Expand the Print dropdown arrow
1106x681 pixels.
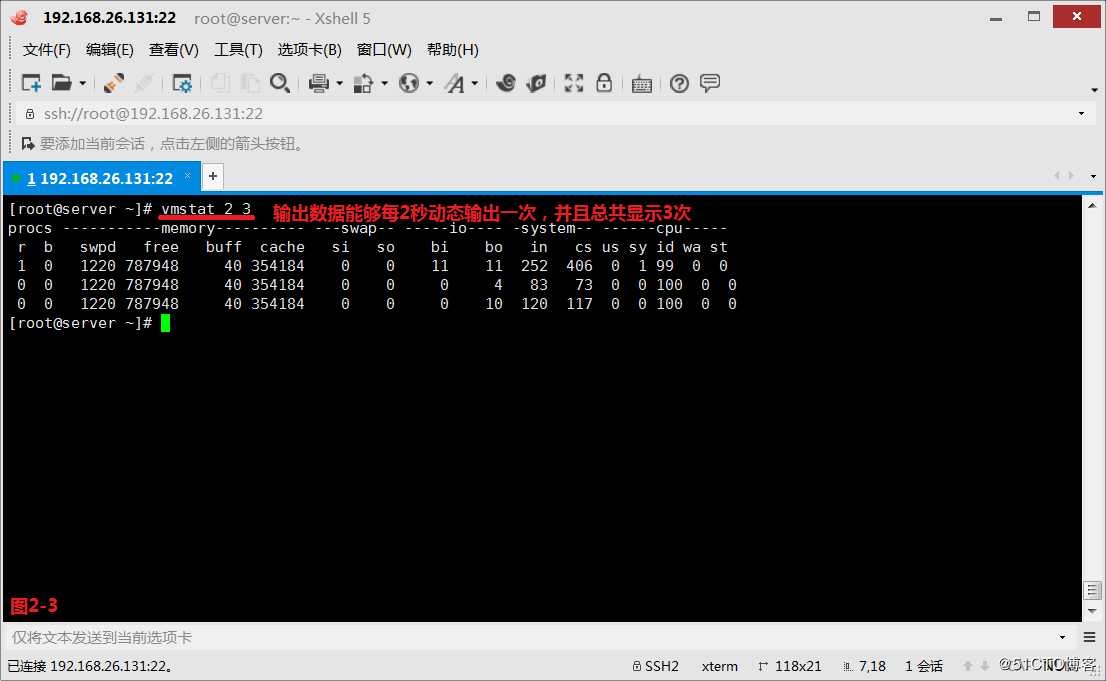tap(339, 83)
